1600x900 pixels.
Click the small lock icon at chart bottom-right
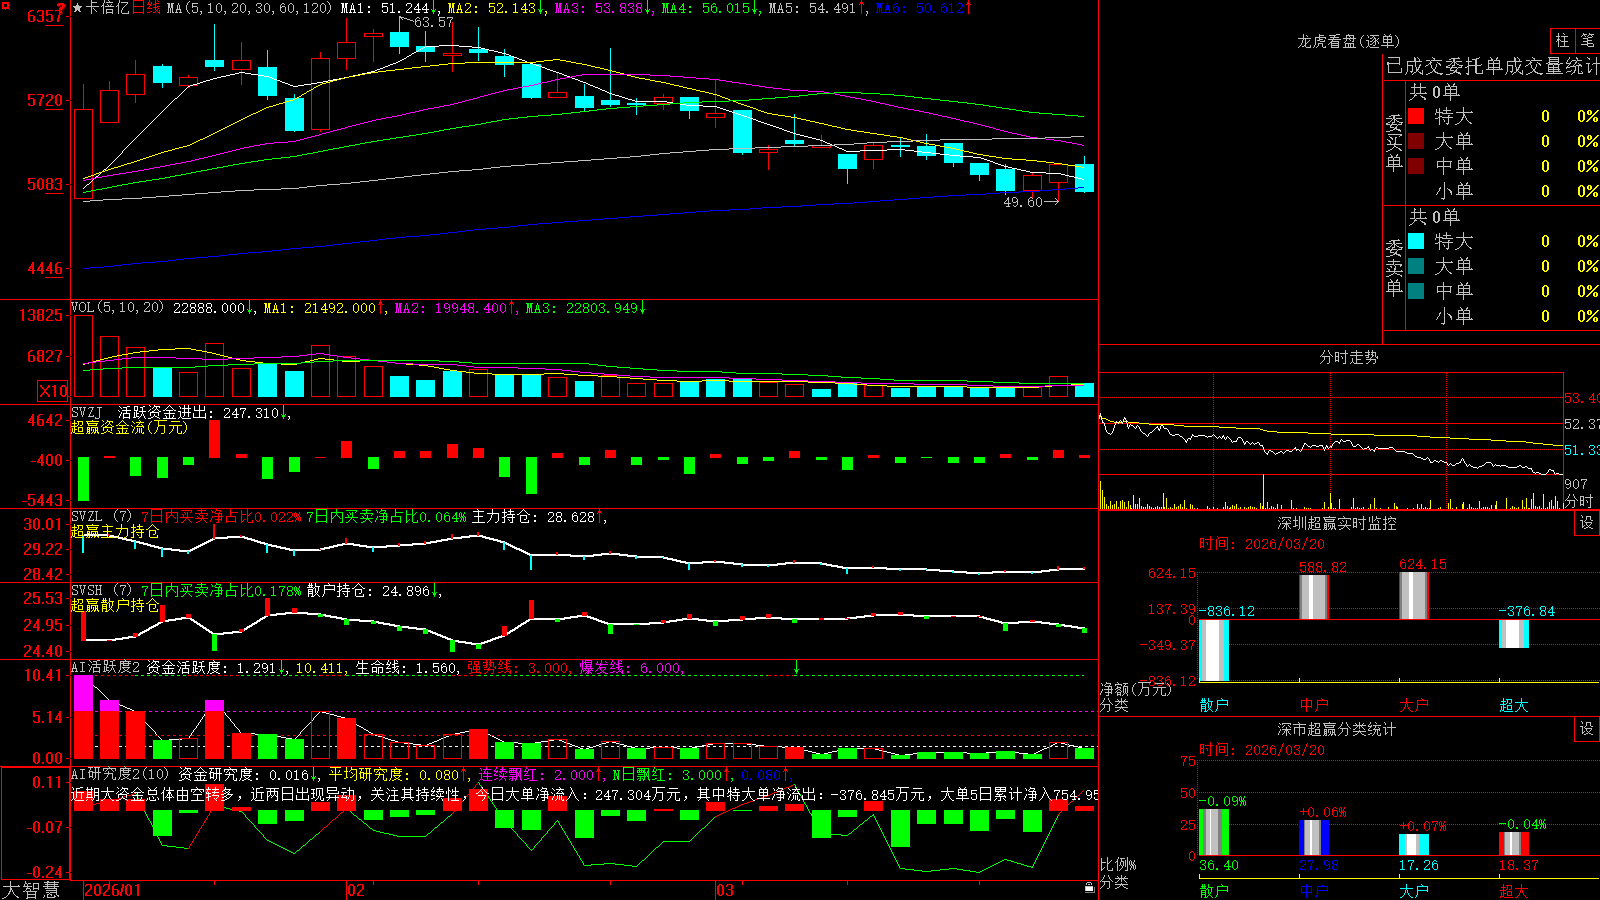(1089, 887)
